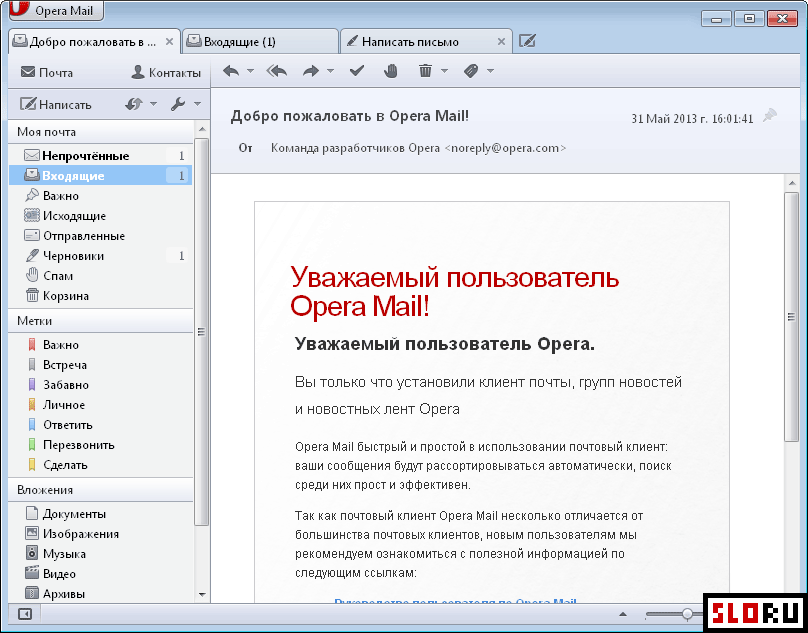Viewport: 808px width, 633px height.
Task: Open delete options dropdown arrow
Action: coord(444,71)
